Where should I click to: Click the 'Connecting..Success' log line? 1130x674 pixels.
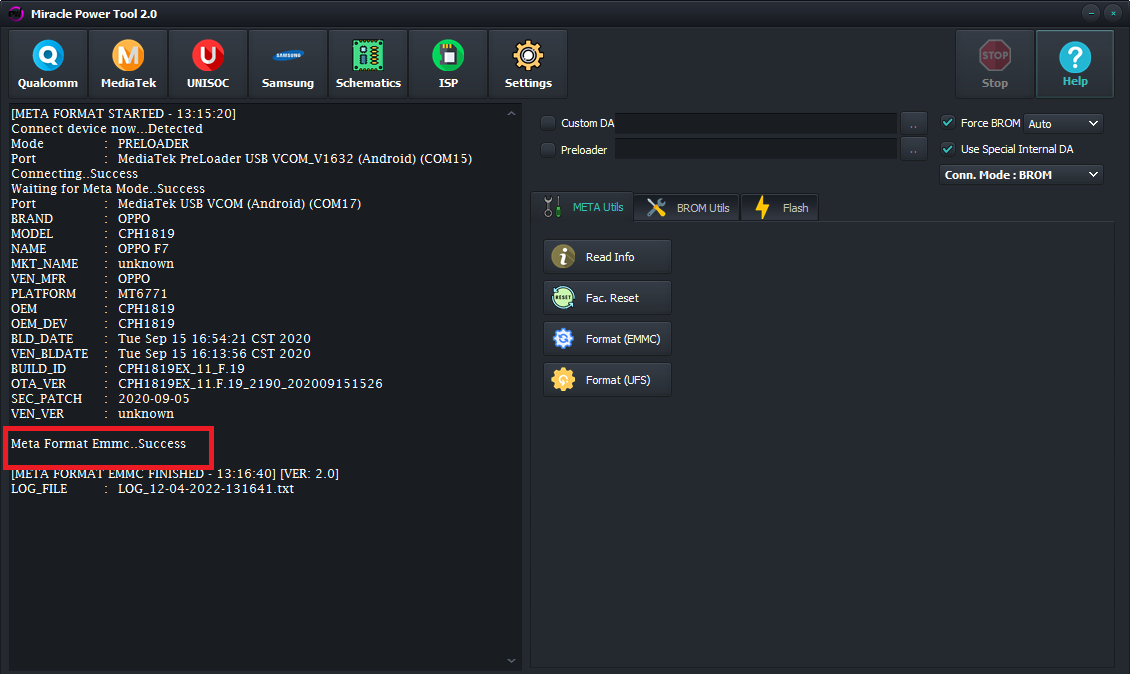[x=74, y=174]
